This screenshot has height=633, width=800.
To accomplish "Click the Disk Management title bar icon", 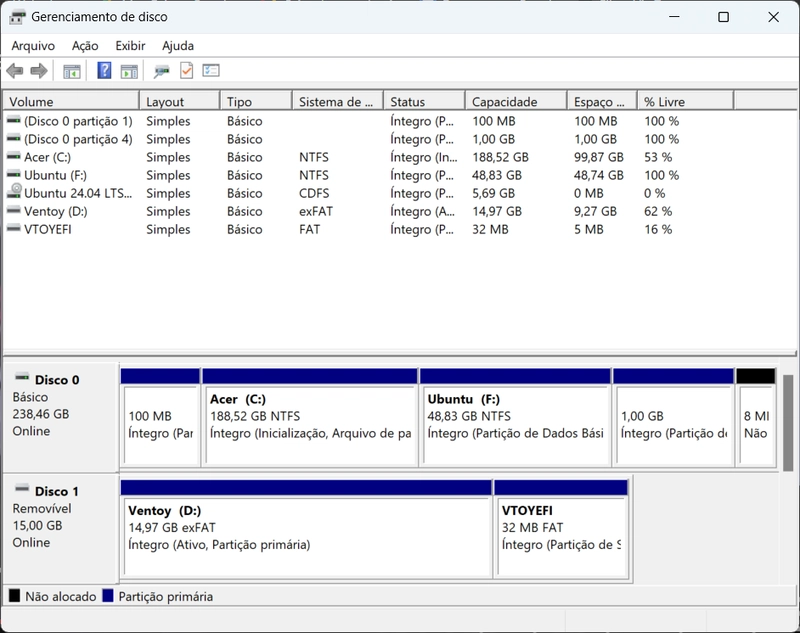I will point(17,17).
